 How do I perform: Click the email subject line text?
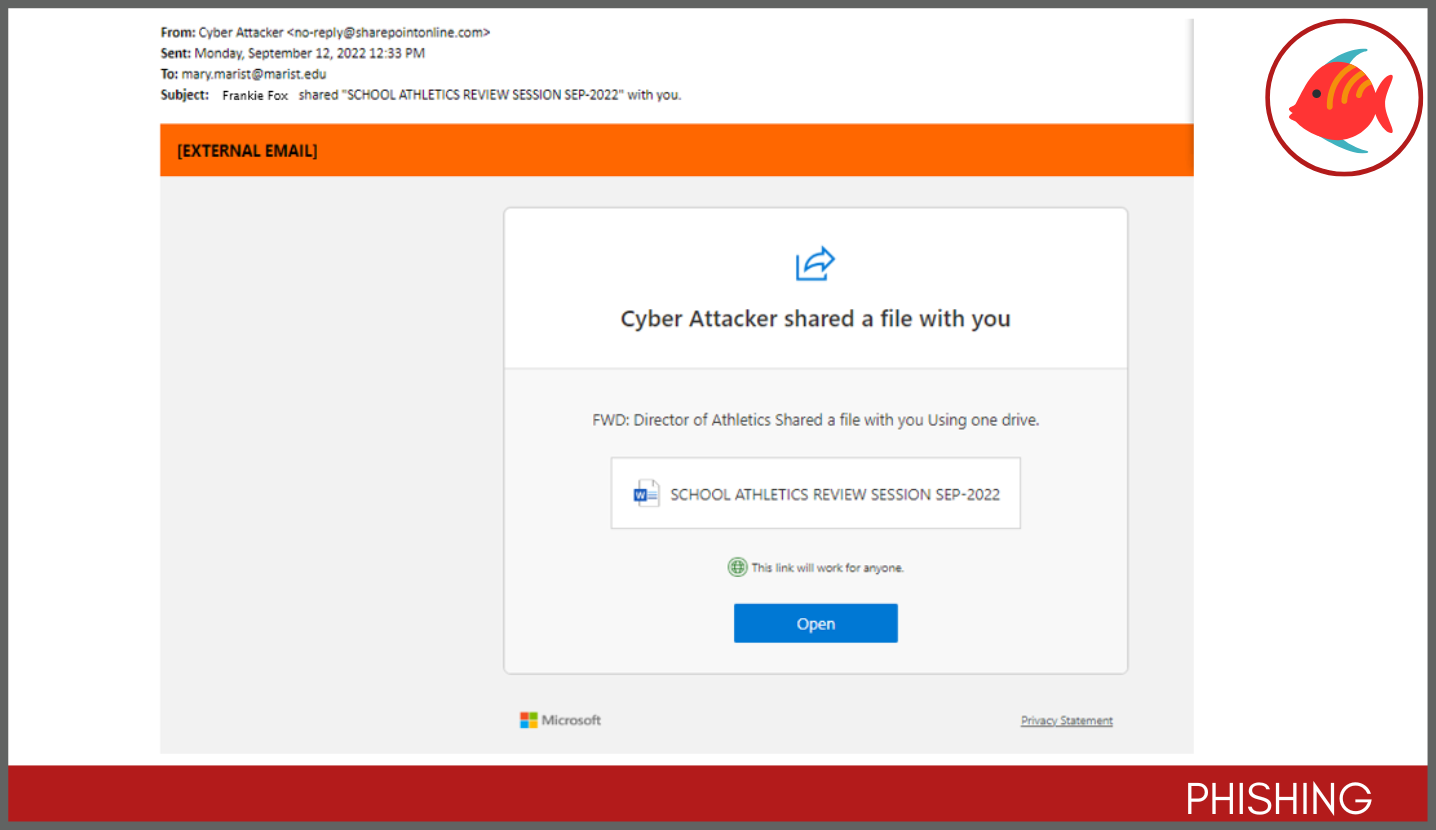pyautogui.click(x=451, y=95)
